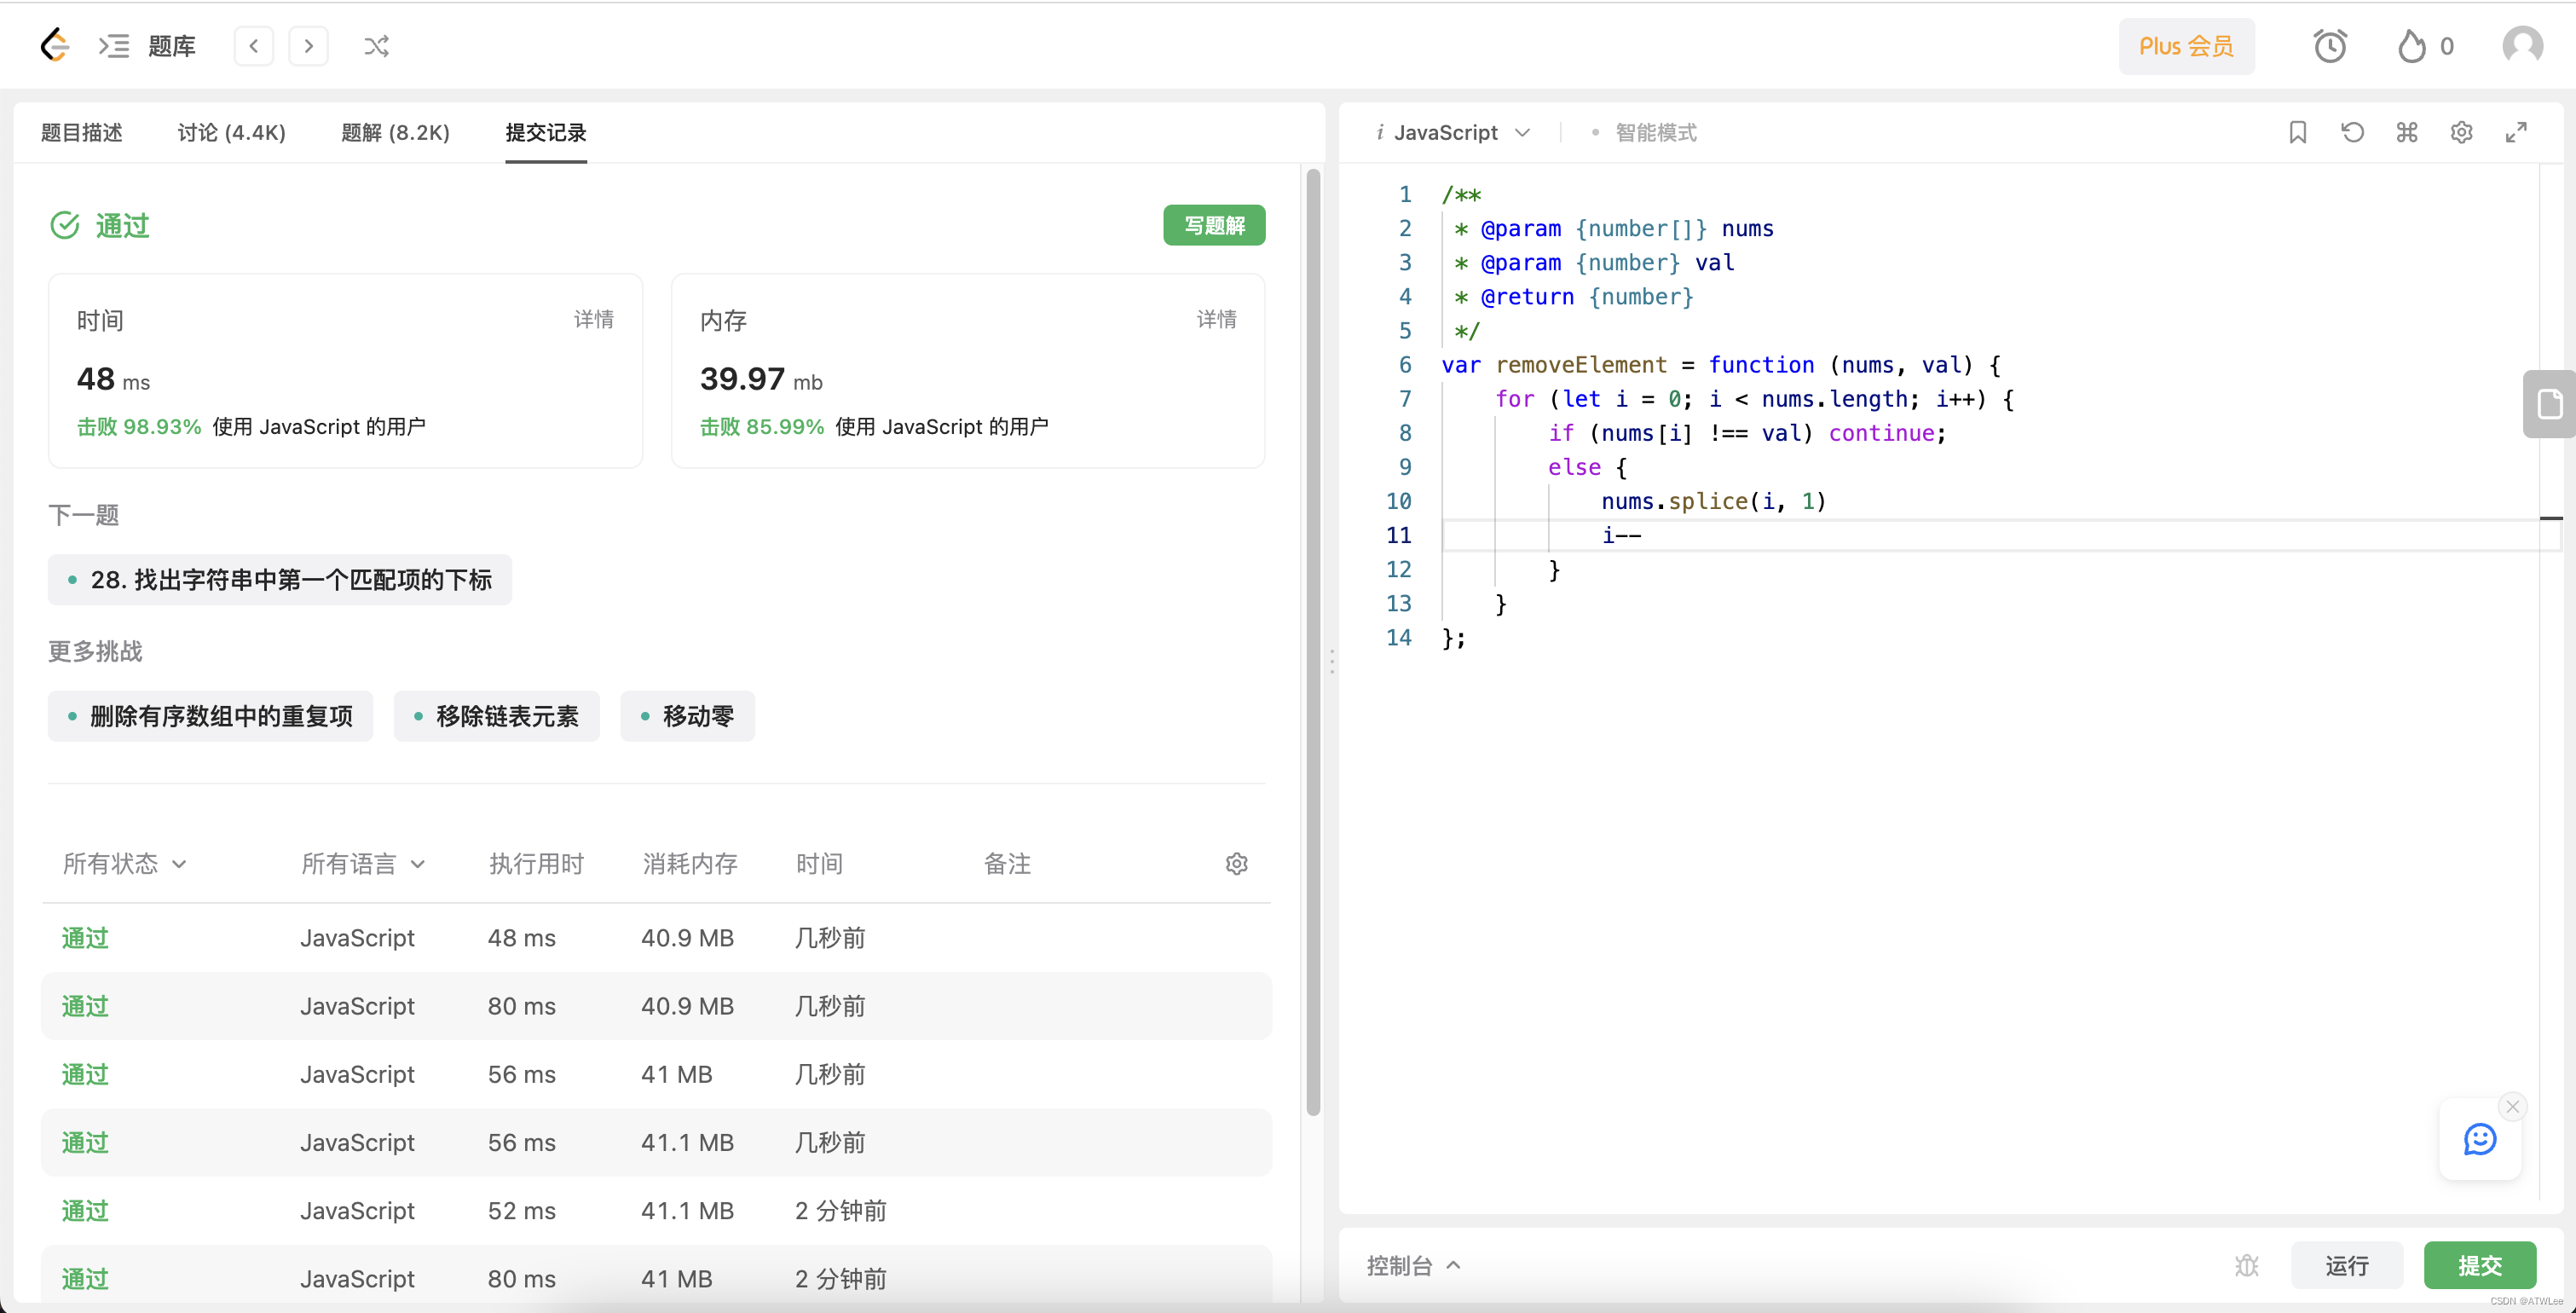Click the flame/streak counter icon
The width and height of the screenshot is (2576, 1313).
point(2414,45)
